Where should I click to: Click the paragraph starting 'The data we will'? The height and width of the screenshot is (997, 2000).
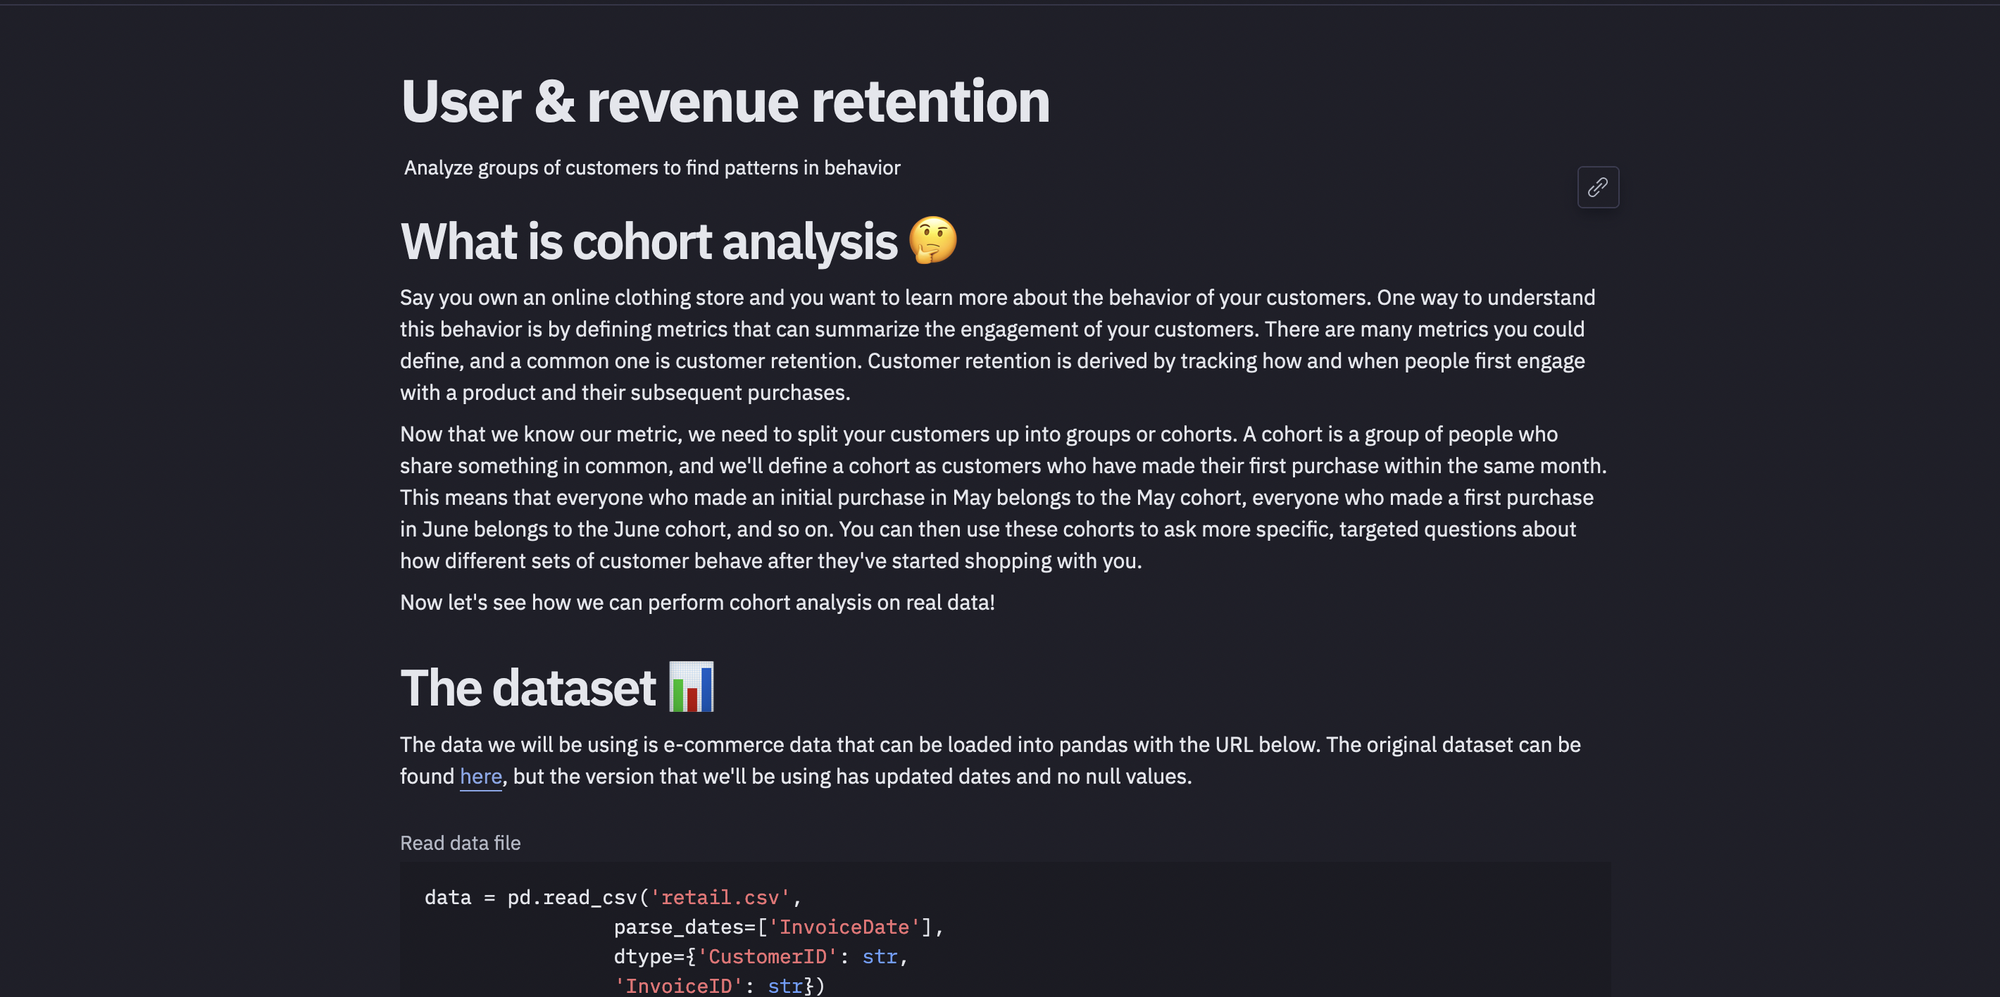tap(991, 760)
